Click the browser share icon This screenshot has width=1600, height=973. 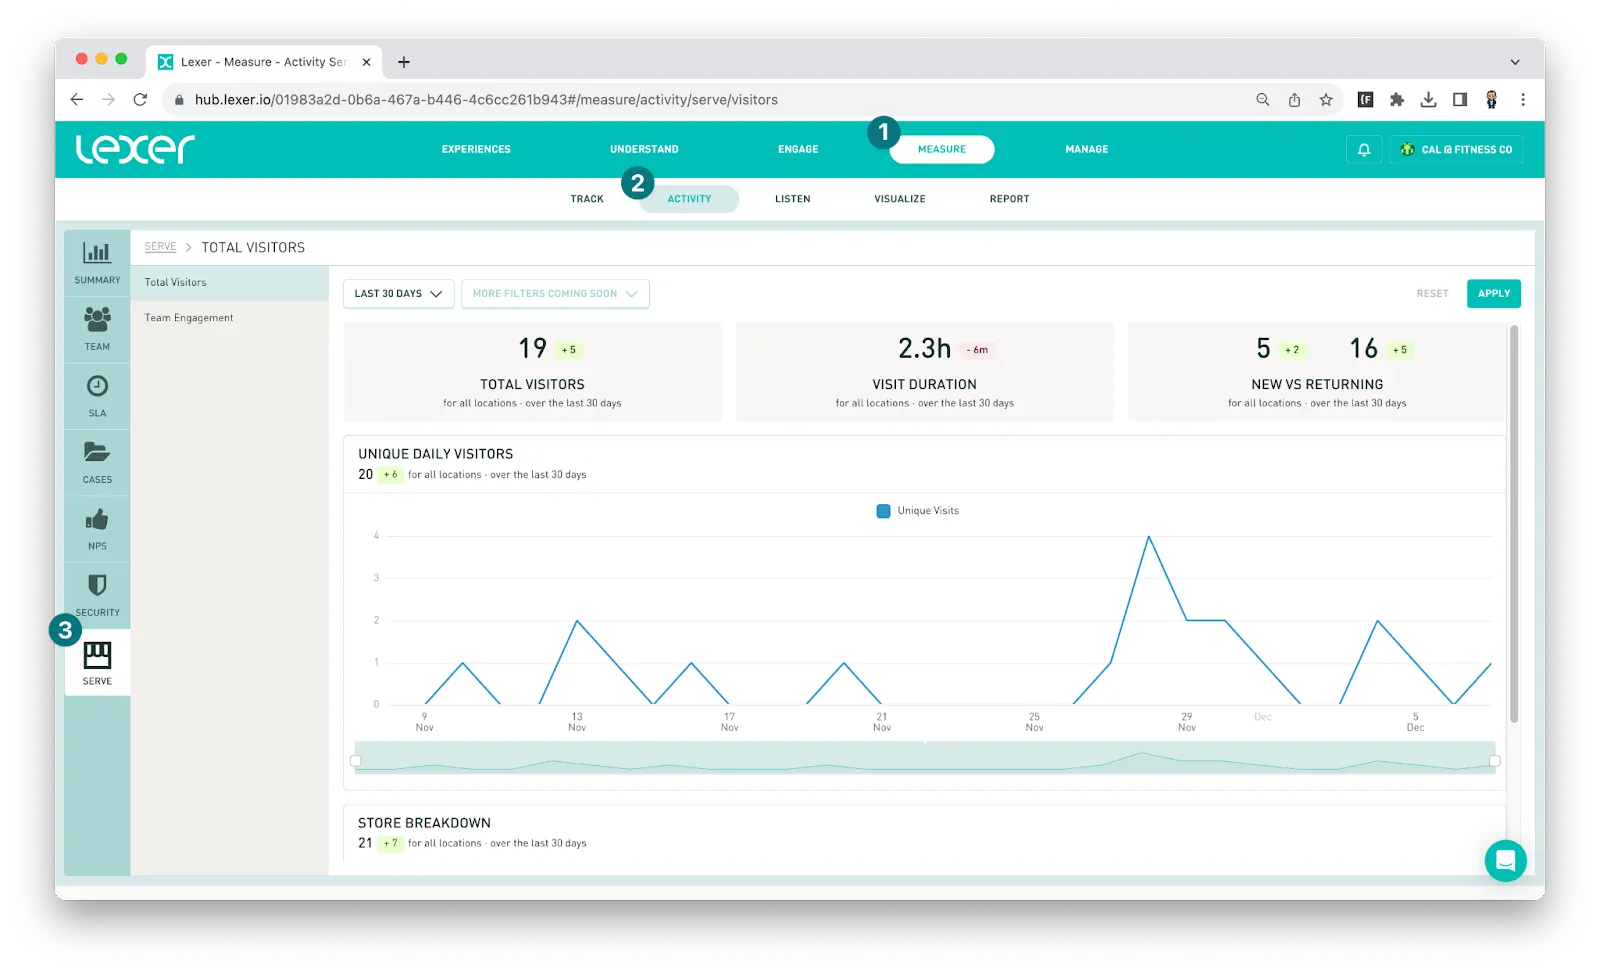pos(1294,100)
